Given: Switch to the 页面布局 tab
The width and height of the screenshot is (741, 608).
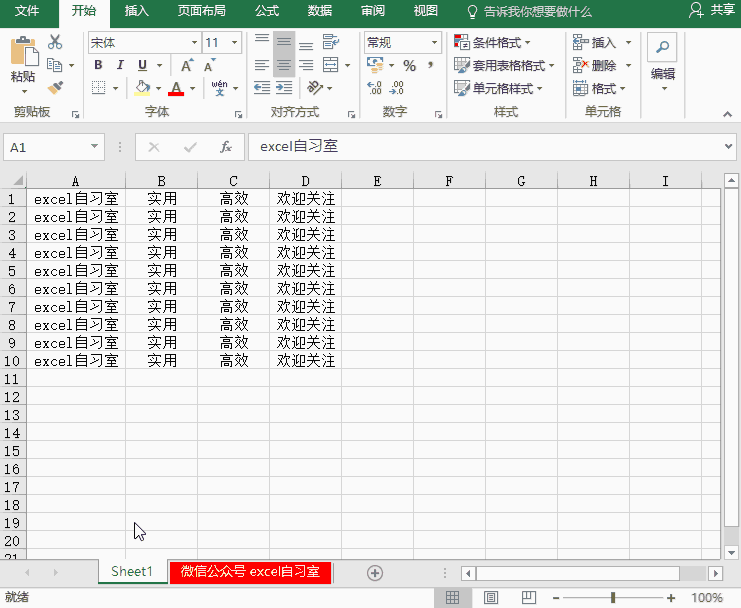Looking at the screenshot, I should click(x=202, y=11).
